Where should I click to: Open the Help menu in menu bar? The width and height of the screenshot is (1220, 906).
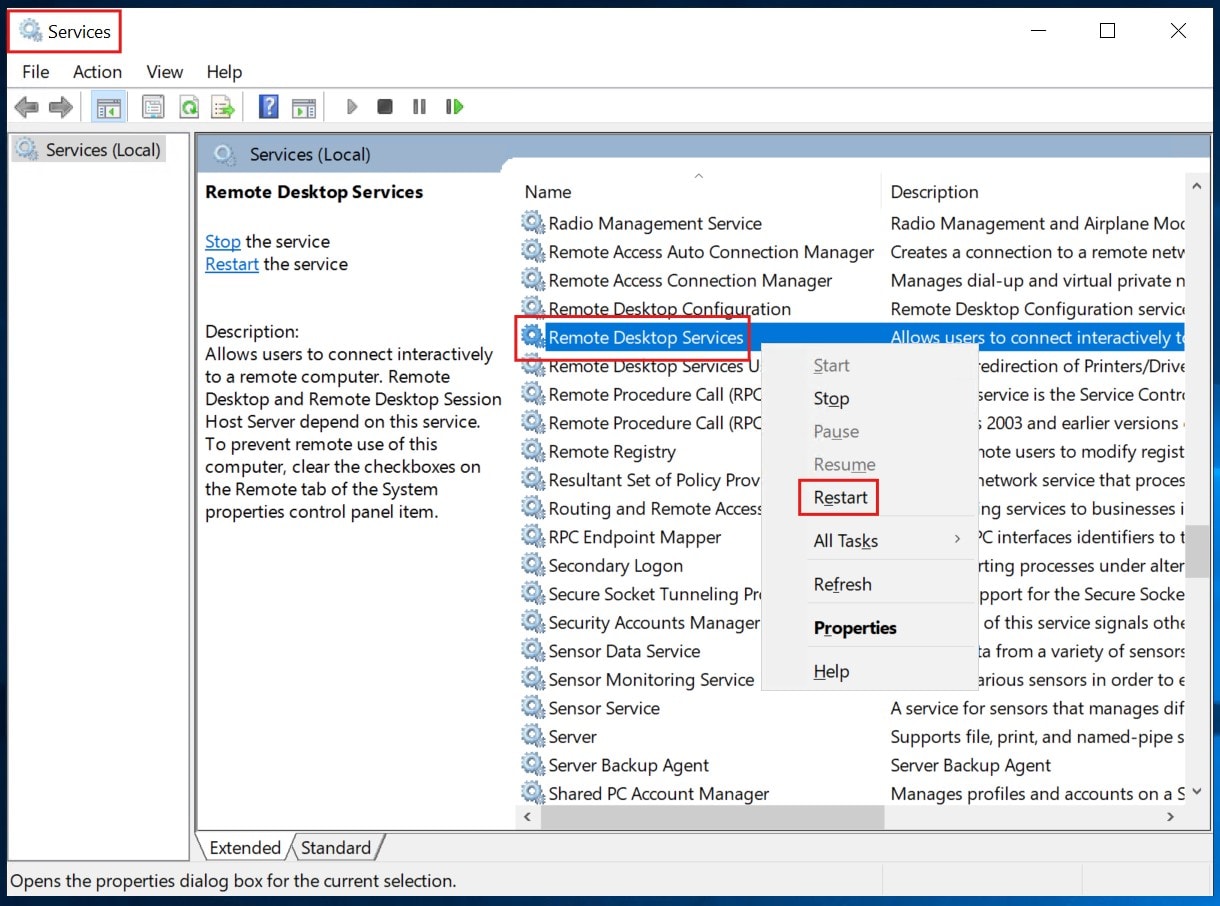click(x=224, y=72)
